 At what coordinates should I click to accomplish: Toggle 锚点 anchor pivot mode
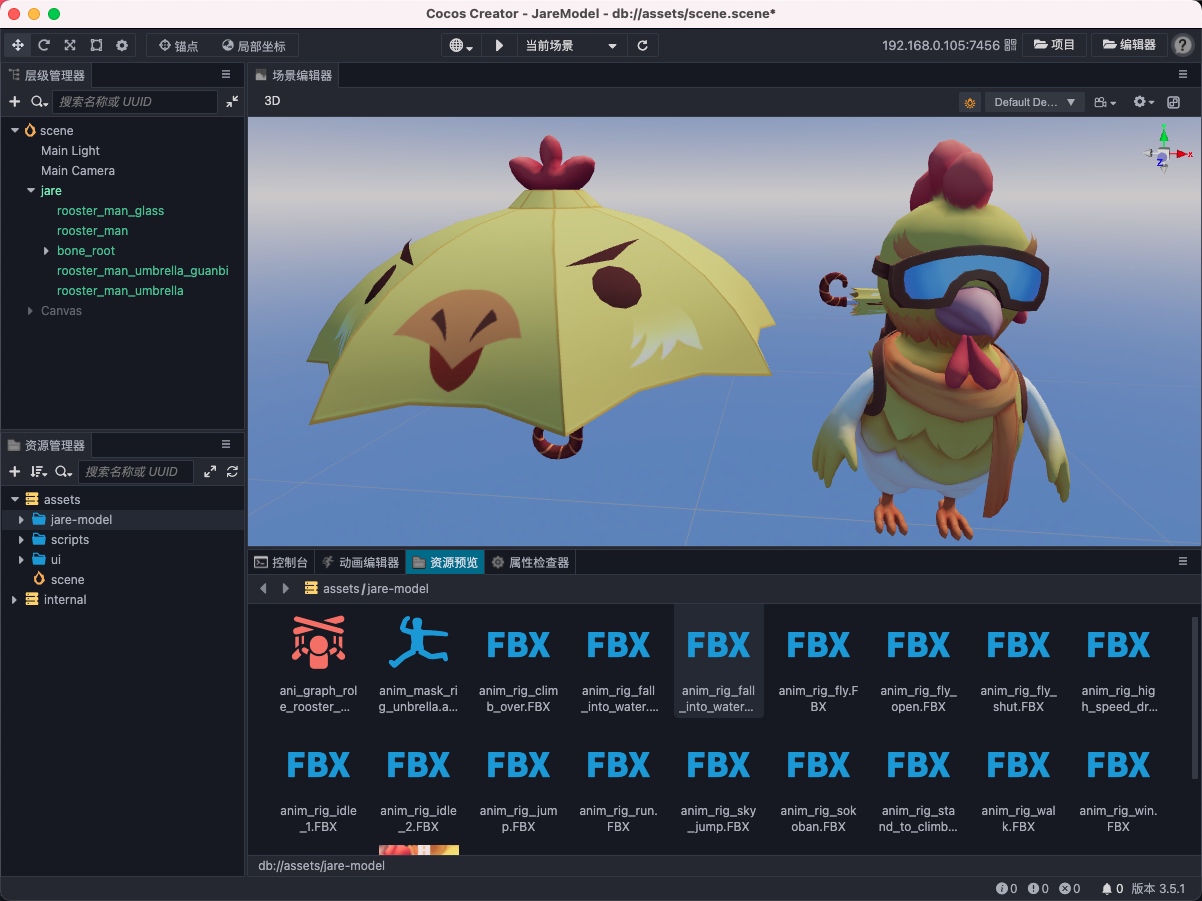pyautogui.click(x=180, y=45)
